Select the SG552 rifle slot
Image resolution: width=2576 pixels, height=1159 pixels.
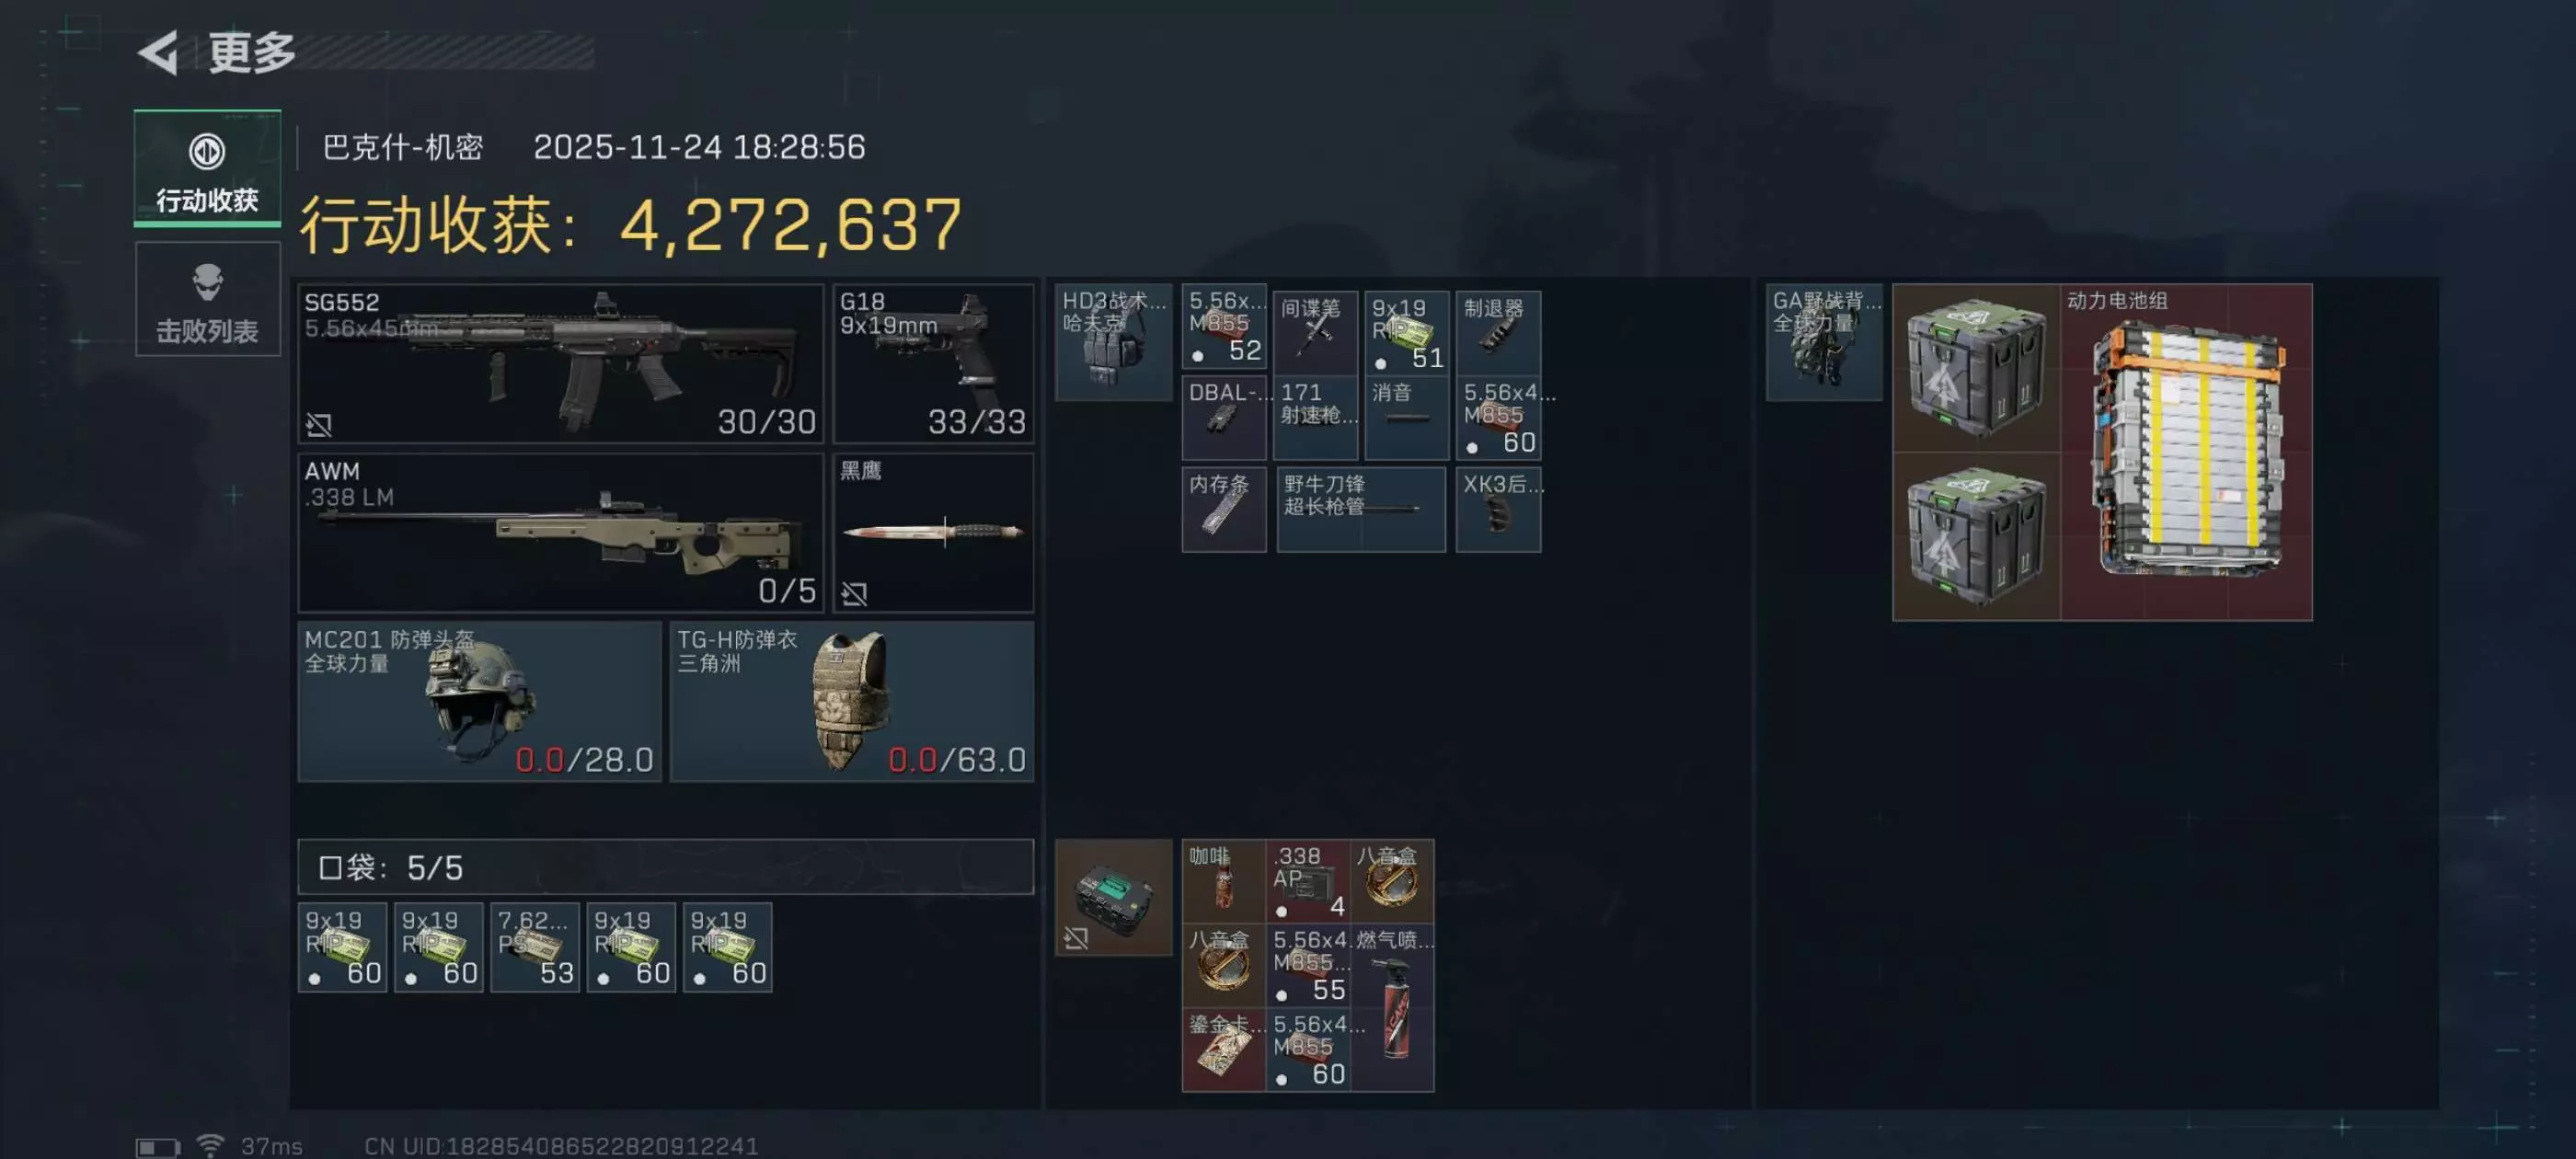(560, 363)
